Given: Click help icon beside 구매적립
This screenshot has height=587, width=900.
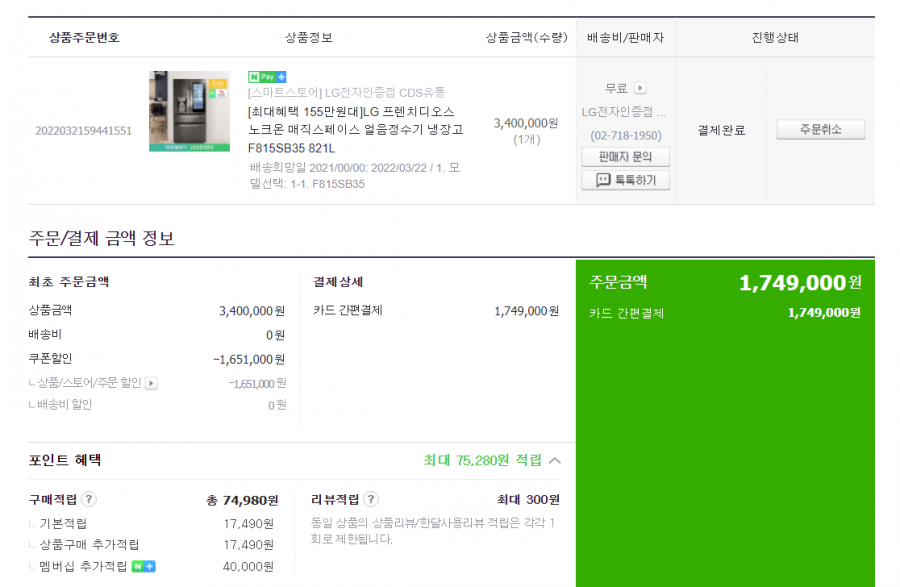Looking at the screenshot, I should (88, 499).
